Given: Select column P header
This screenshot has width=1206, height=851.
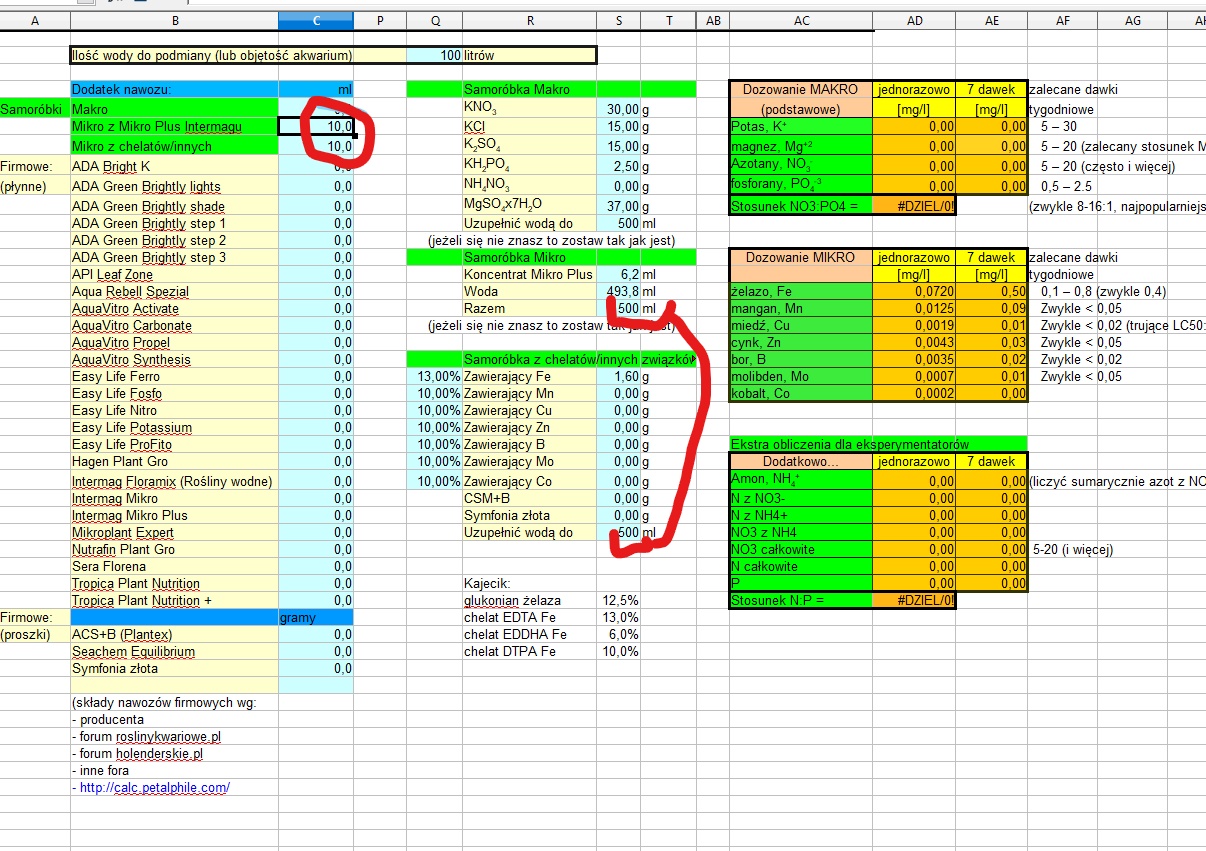Looking at the screenshot, I should pos(380,21).
